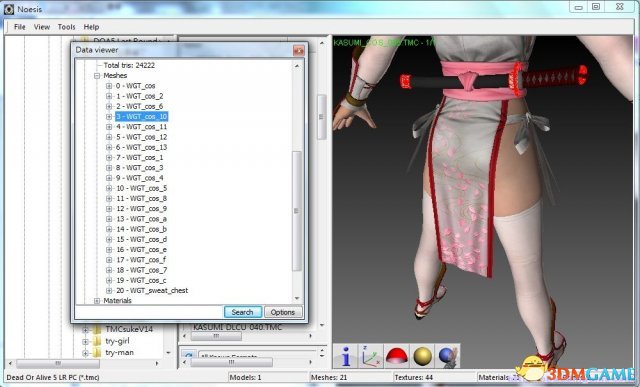Select 15 - WGT_cos_d mesh row

(142, 239)
